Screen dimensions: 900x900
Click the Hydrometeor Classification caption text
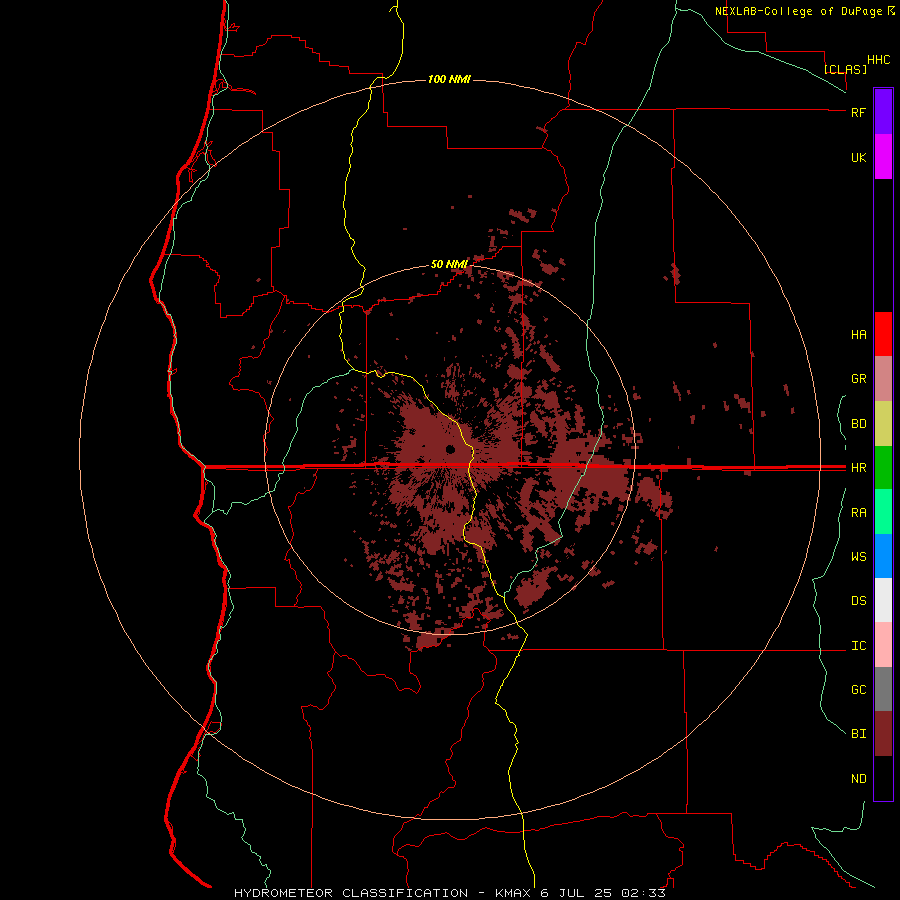(x=351, y=893)
